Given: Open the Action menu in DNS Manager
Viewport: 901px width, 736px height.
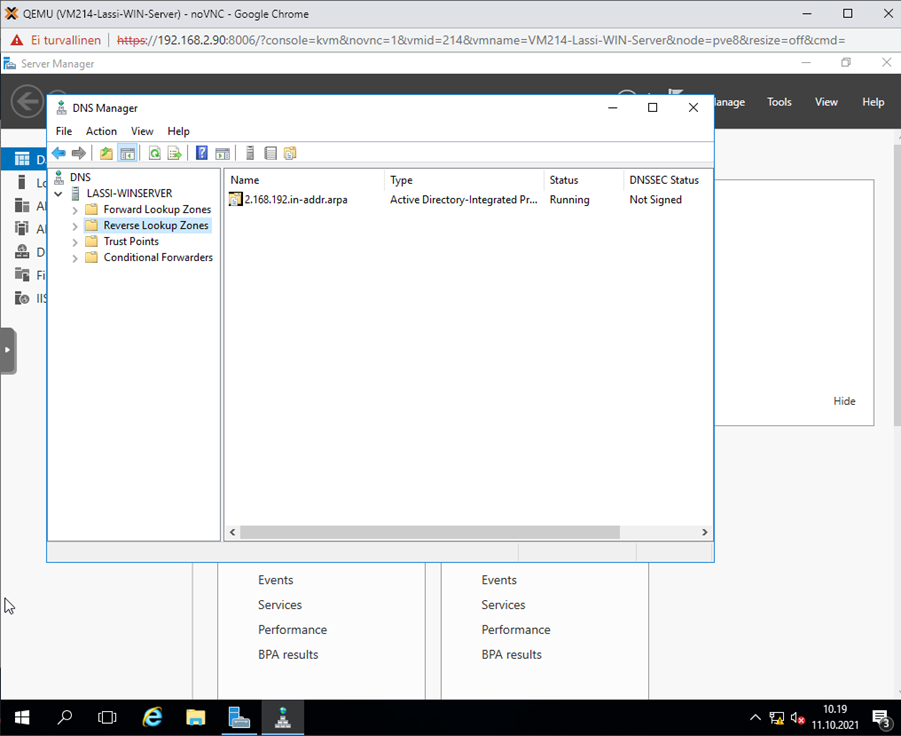Looking at the screenshot, I should pos(101,131).
